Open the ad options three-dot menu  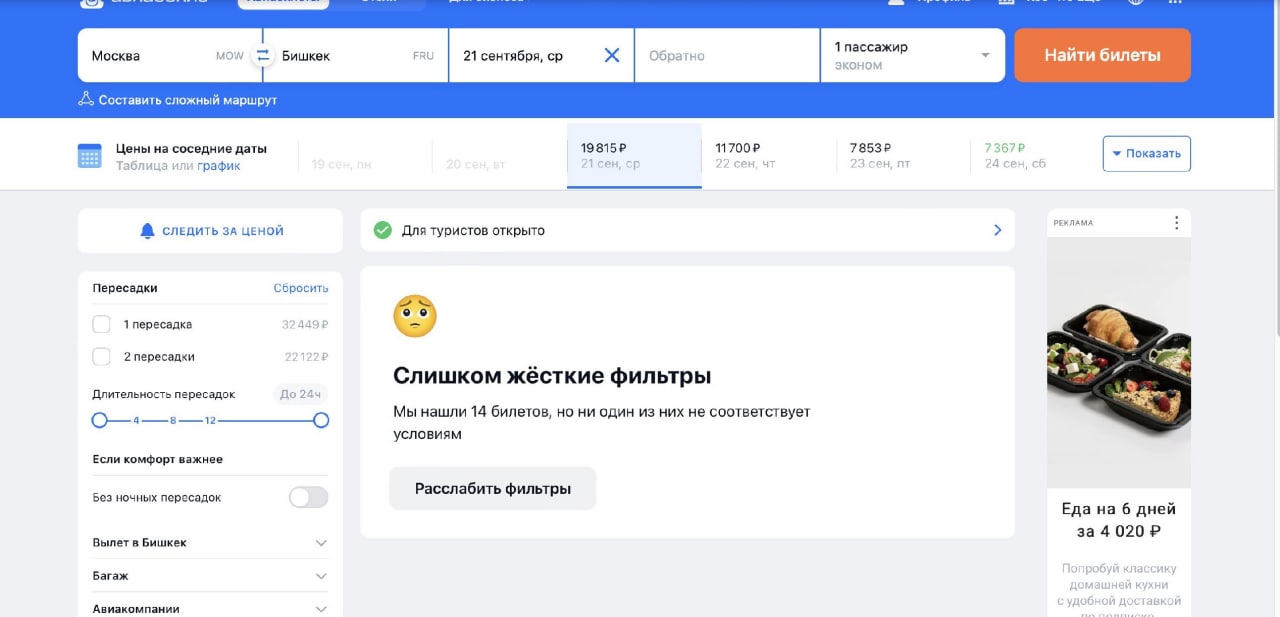1176,223
